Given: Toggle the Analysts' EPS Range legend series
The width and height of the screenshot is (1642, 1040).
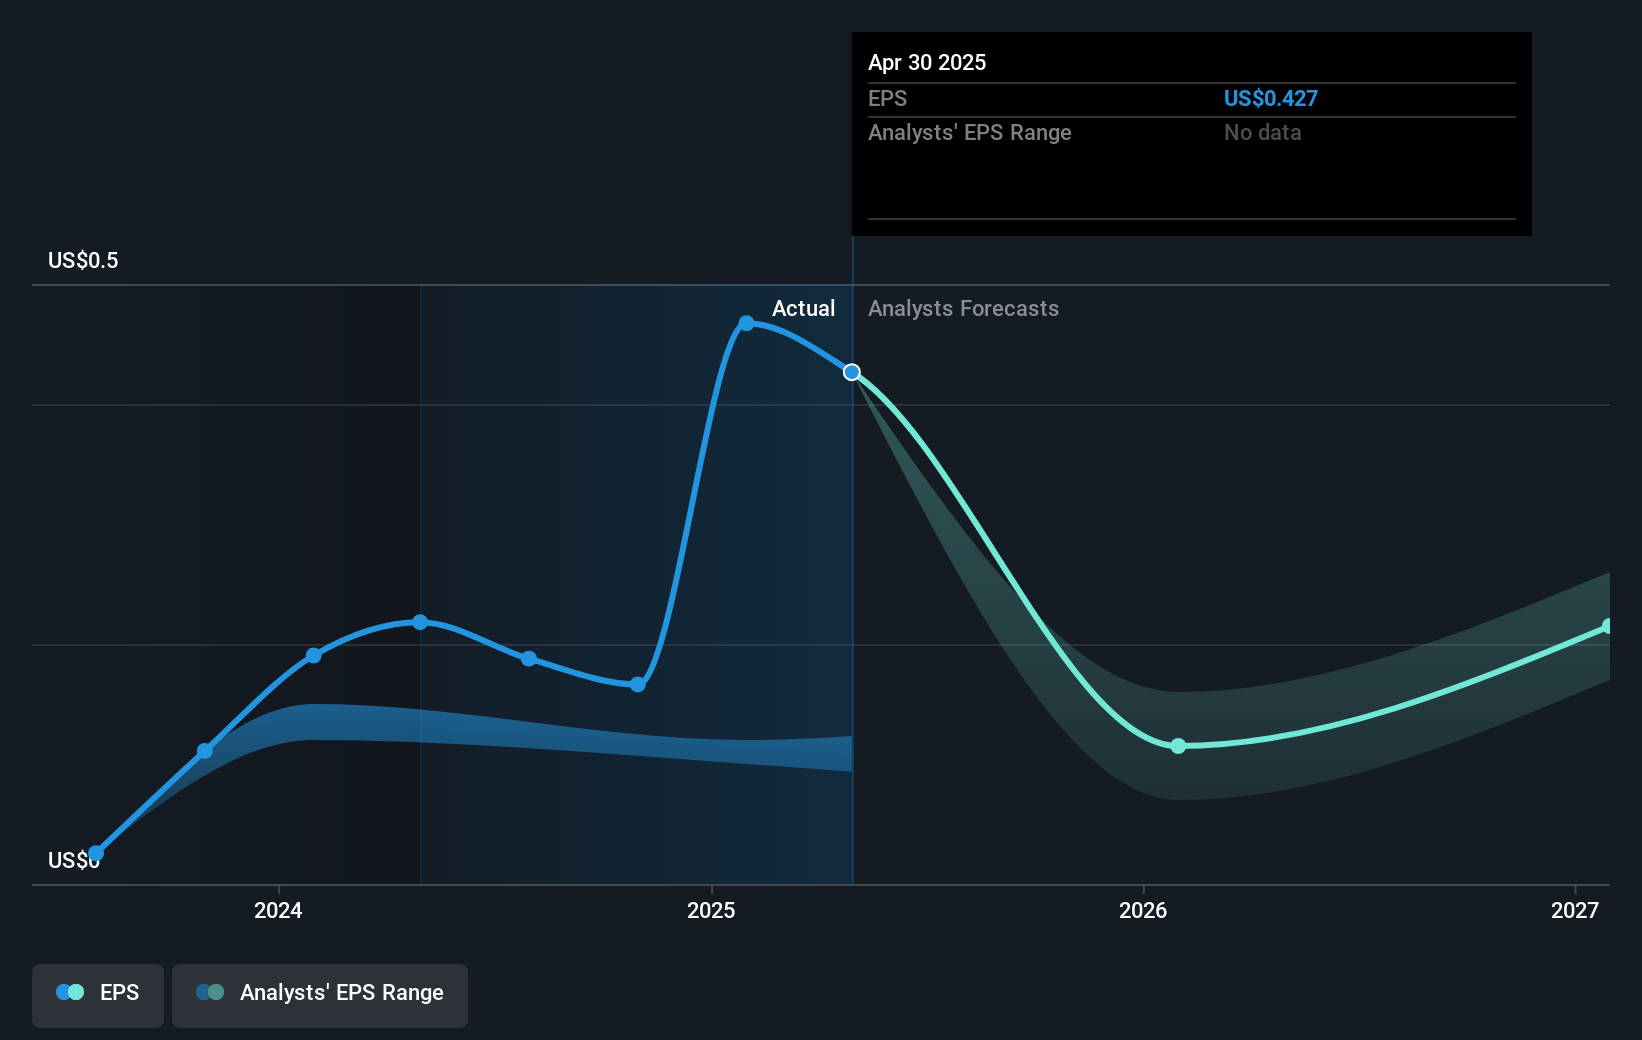Looking at the screenshot, I should coord(320,995).
